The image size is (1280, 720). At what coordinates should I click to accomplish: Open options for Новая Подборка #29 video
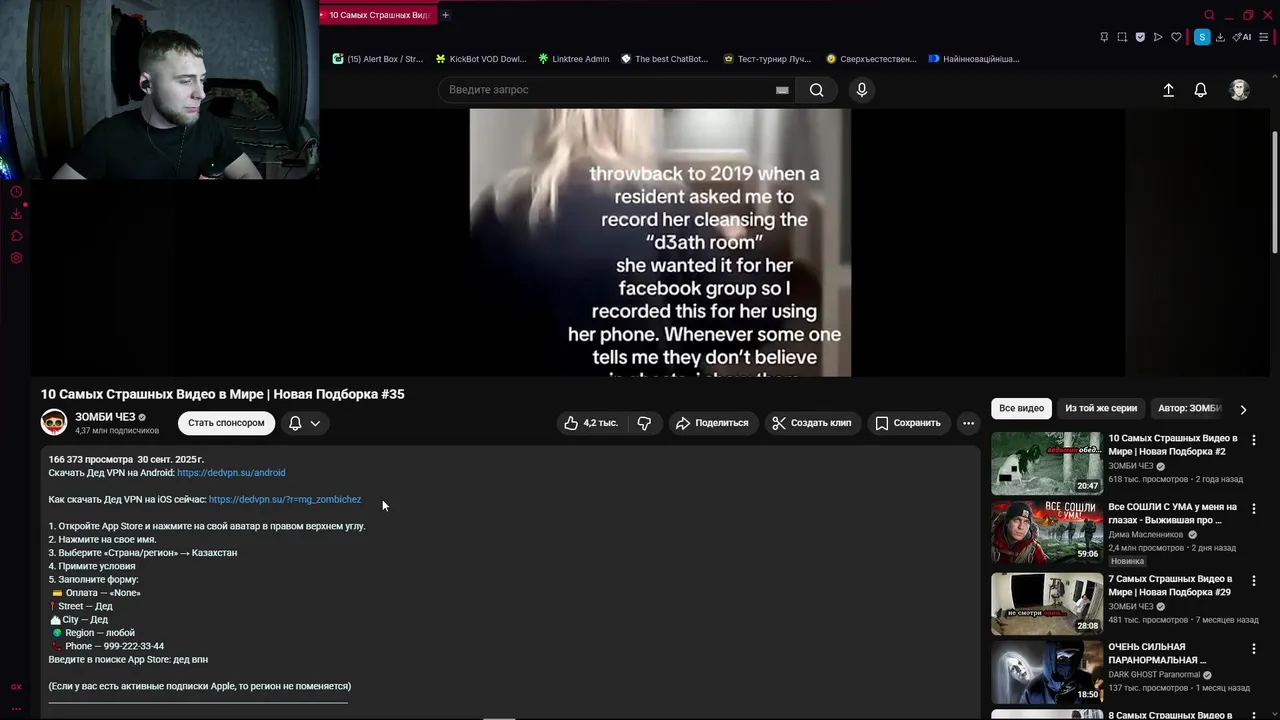click(x=1253, y=581)
